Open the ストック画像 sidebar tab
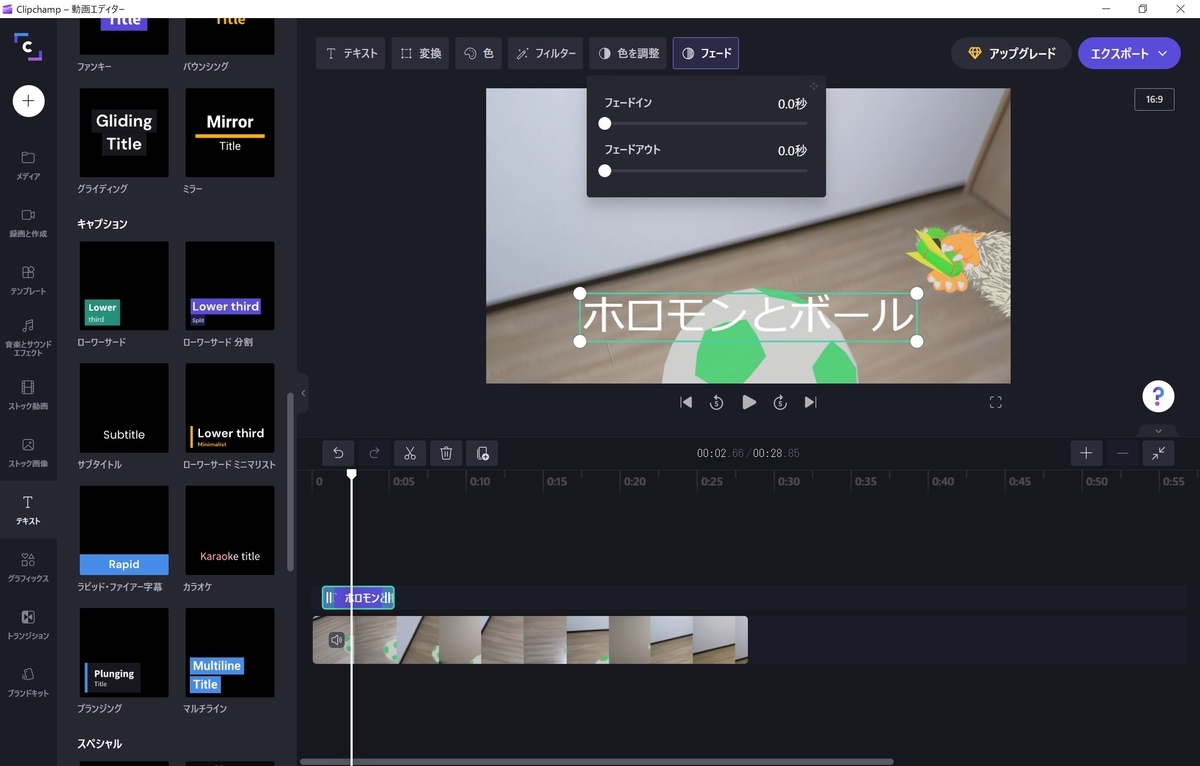This screenshot has width=1200, height=766. tap(28, 452)
